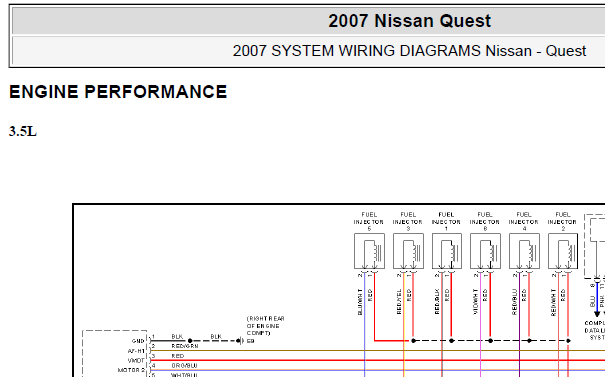The image size is (605, 377).
Task: Click the blue downward arrow toward the data link
Action: 597,313
